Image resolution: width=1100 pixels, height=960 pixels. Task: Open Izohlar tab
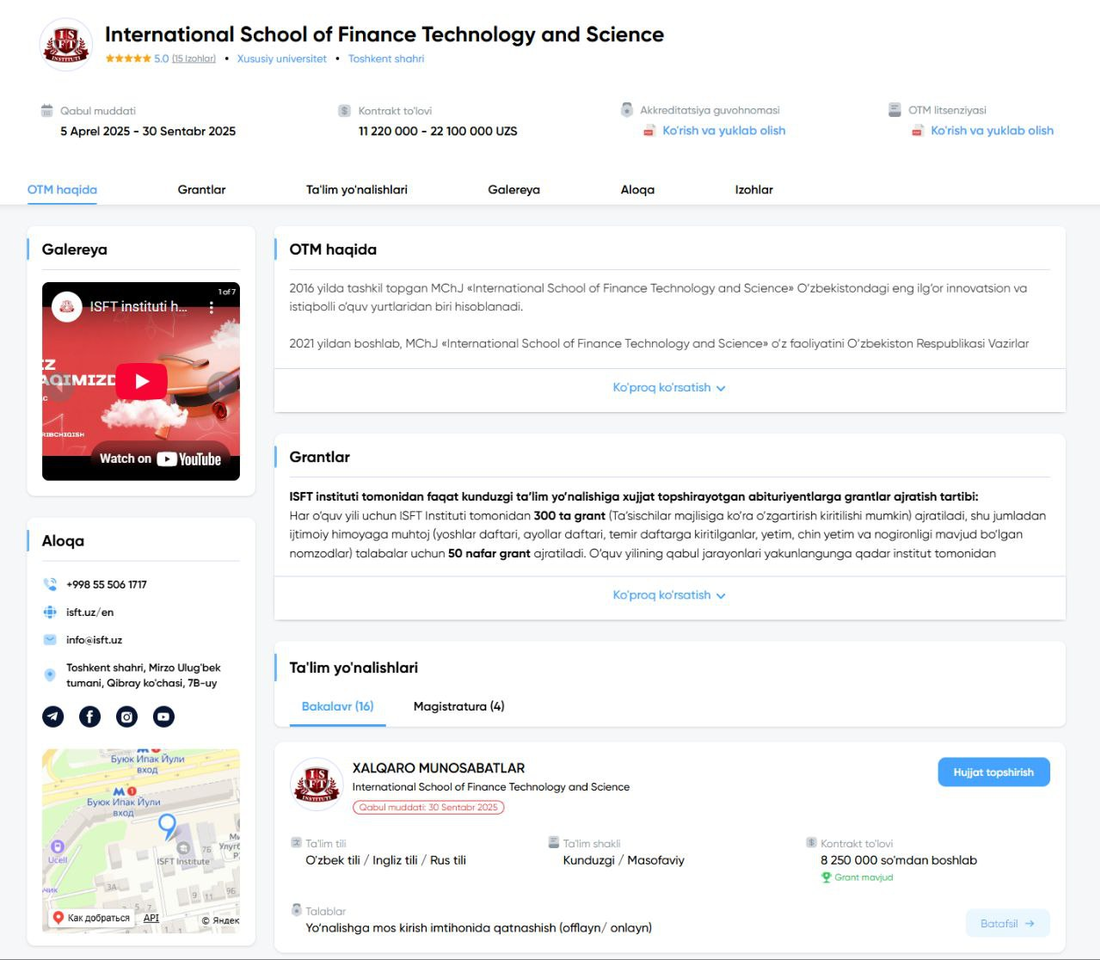coord(754,189)
